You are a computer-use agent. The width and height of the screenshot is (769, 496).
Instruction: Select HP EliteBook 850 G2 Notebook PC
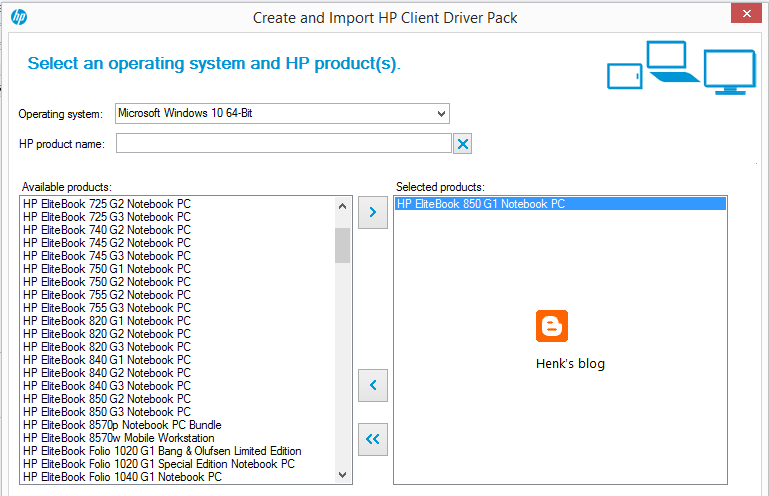(x=107, y=399)
